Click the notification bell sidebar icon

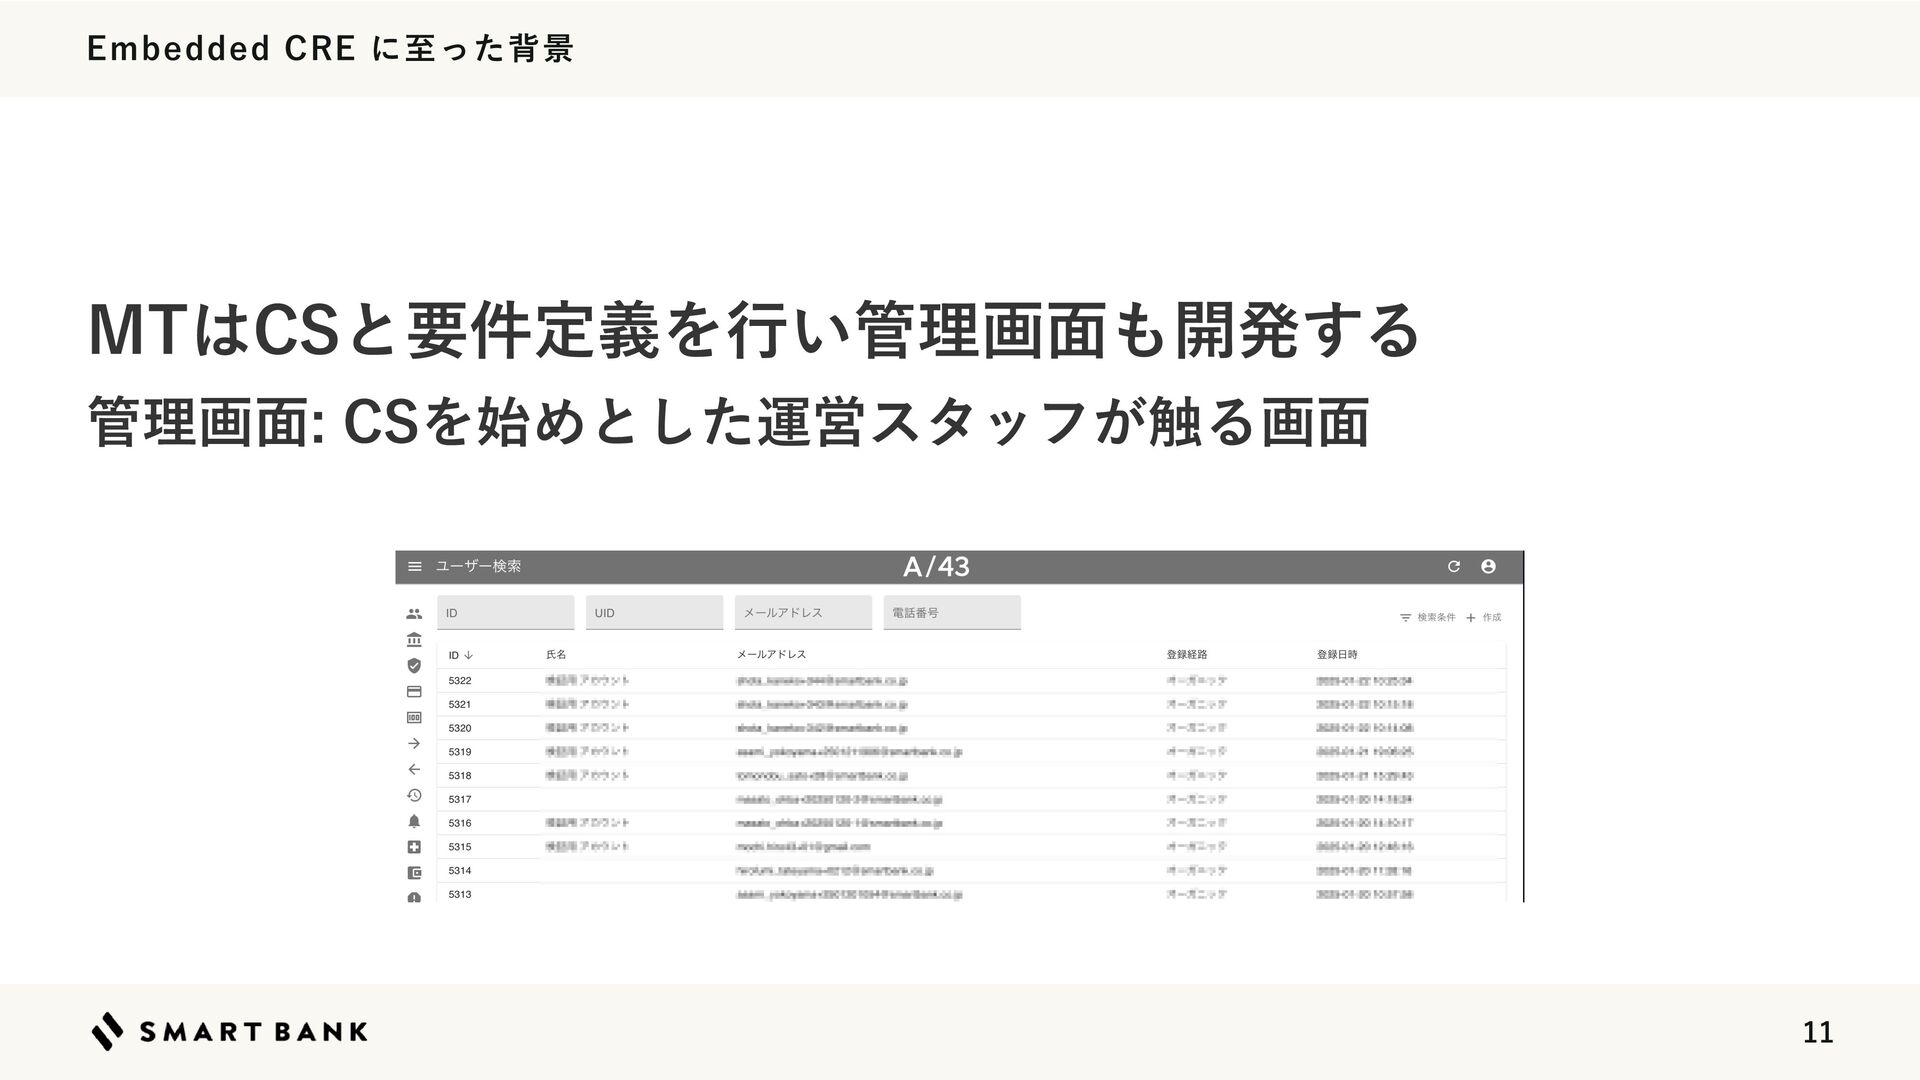coord(414,822)
